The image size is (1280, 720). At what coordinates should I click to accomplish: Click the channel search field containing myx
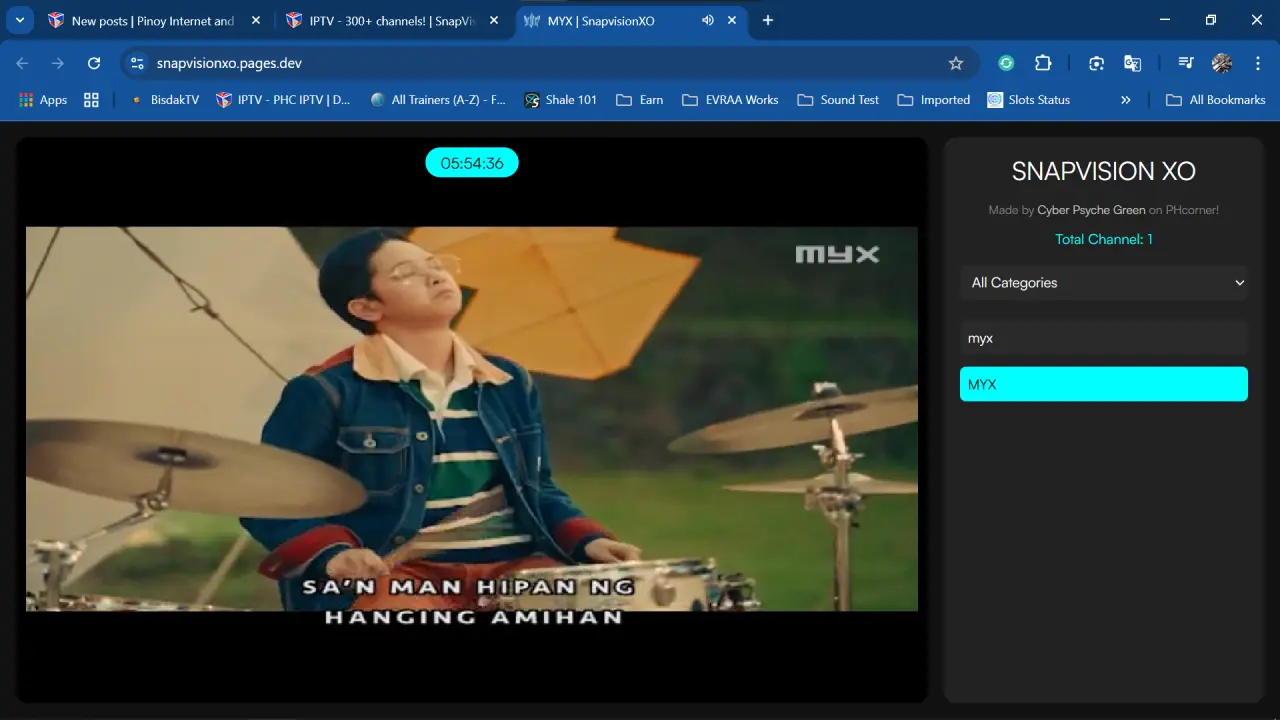point(1104,338)
